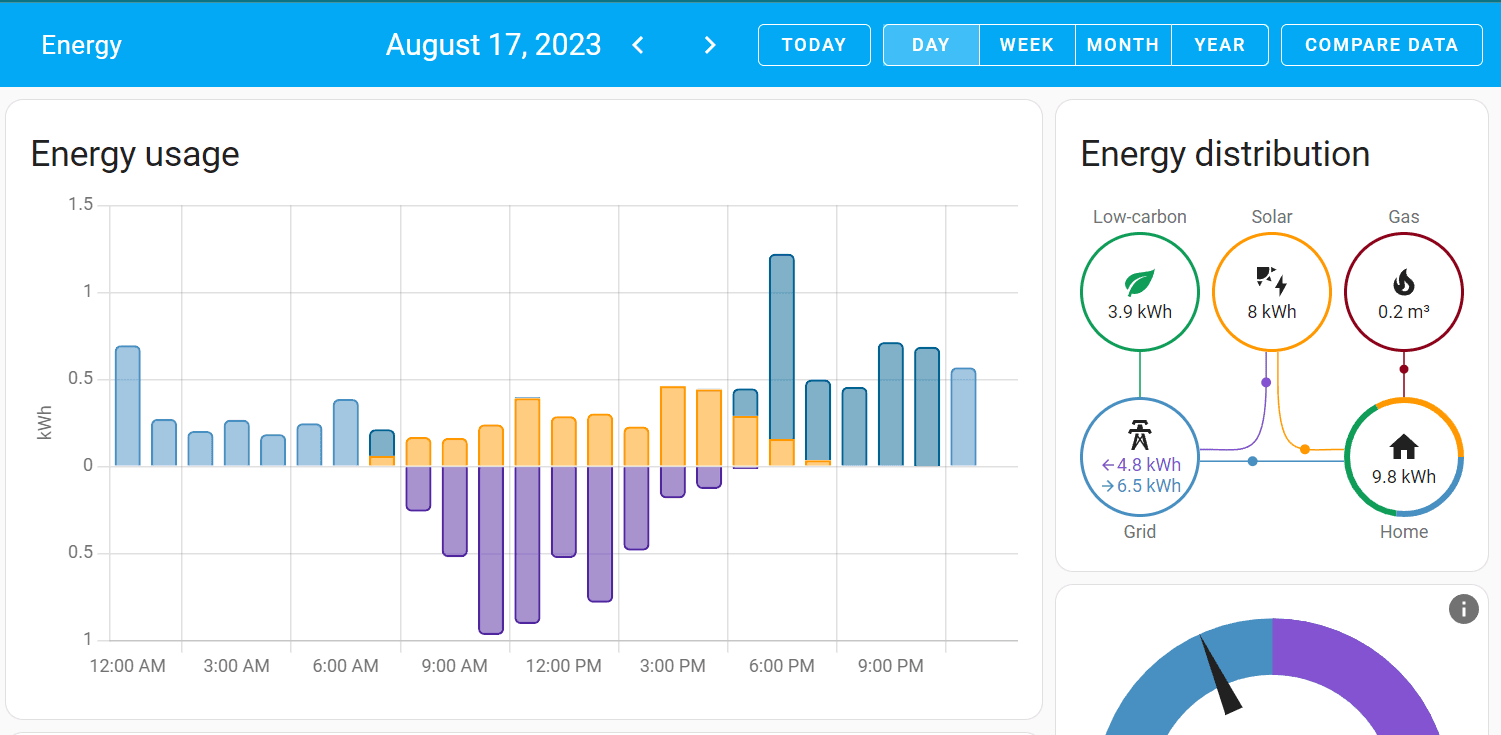This screenshot has width=1501, height=735.
Task: Click the Gas flame icon circle
Action: pos(1404,292)
